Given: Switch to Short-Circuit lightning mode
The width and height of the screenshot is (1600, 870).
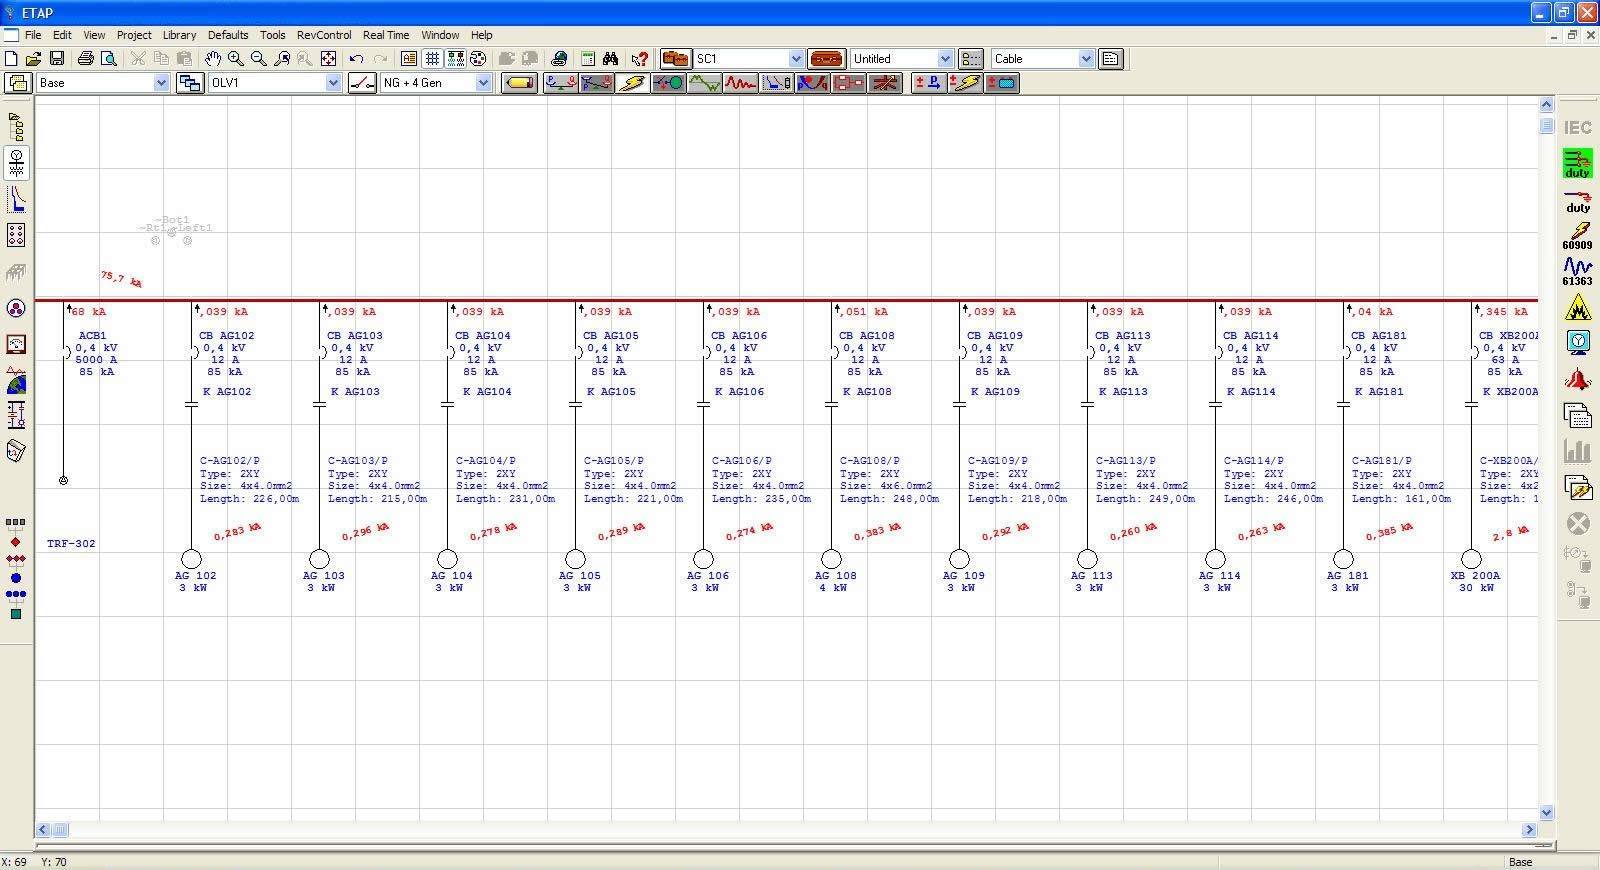Looking at the screenshot, I should tap(632, 83).
